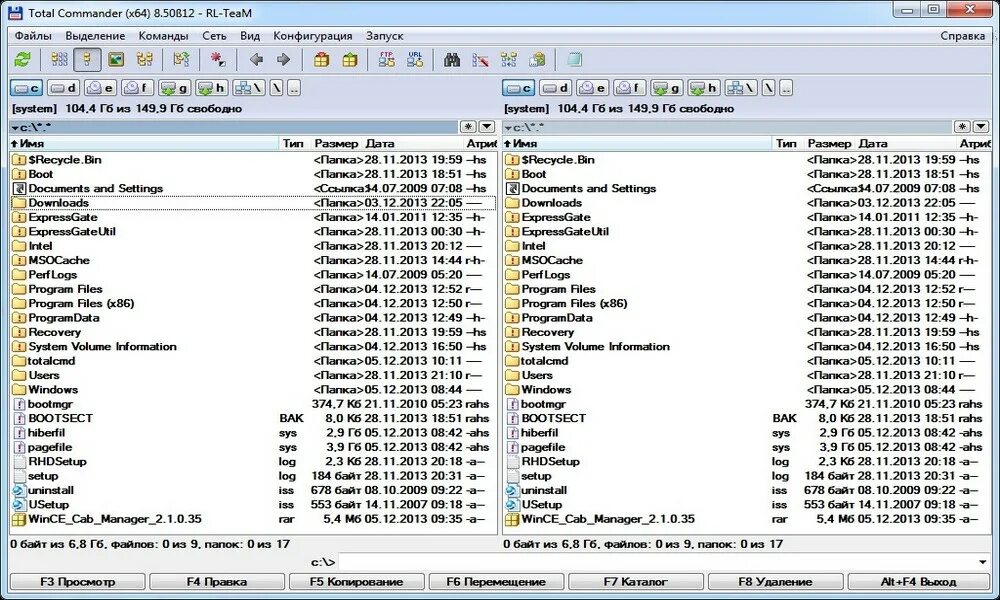Click the F6 Перемещение button
Screen dimensions: 1000x600
click(x=496, y=582)
